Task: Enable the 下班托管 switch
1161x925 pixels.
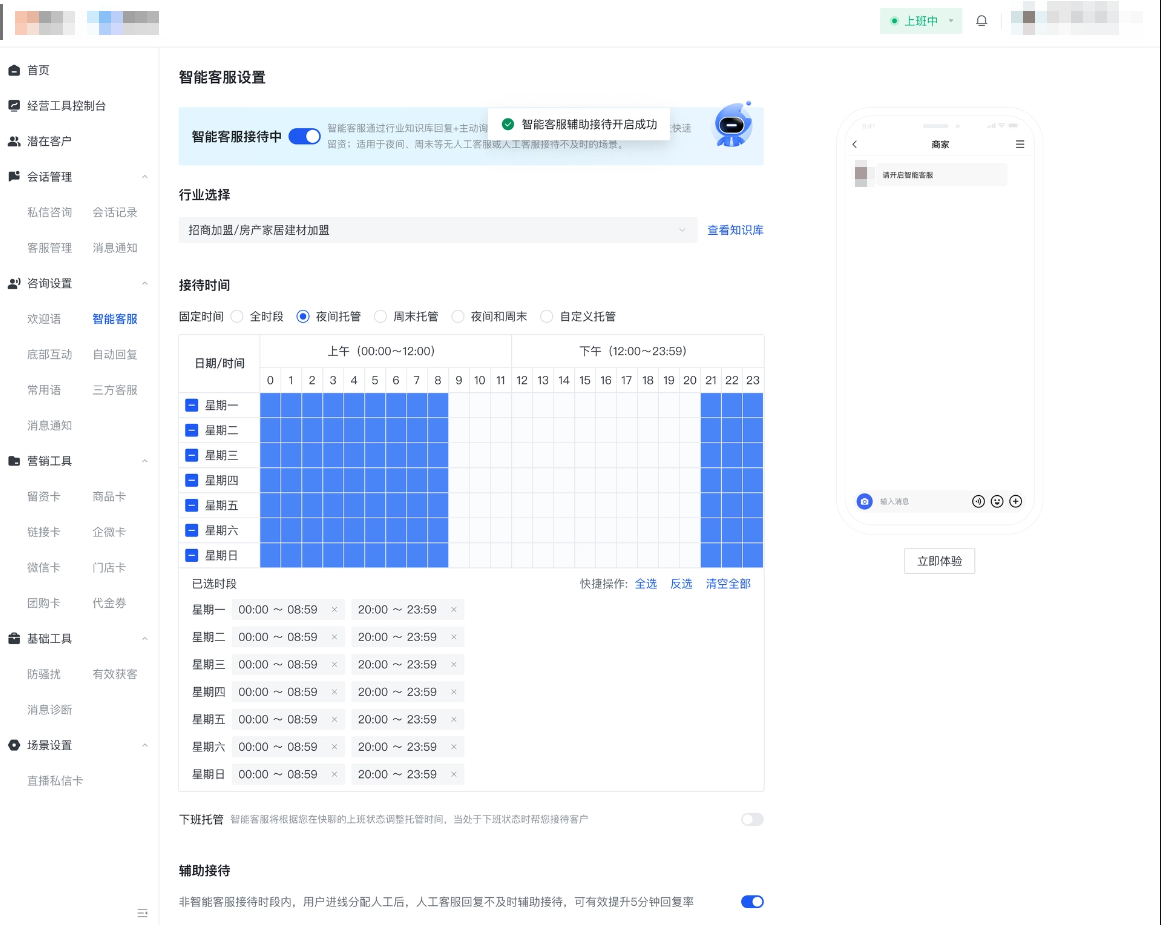Action: click(x=752, y=819)
